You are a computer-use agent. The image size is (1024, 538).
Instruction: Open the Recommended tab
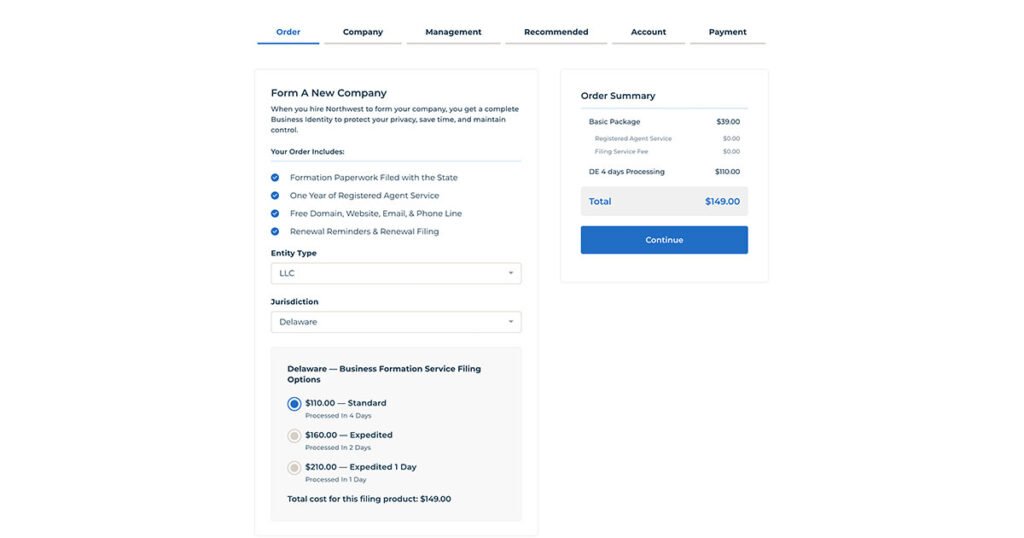tap(556, 32)
